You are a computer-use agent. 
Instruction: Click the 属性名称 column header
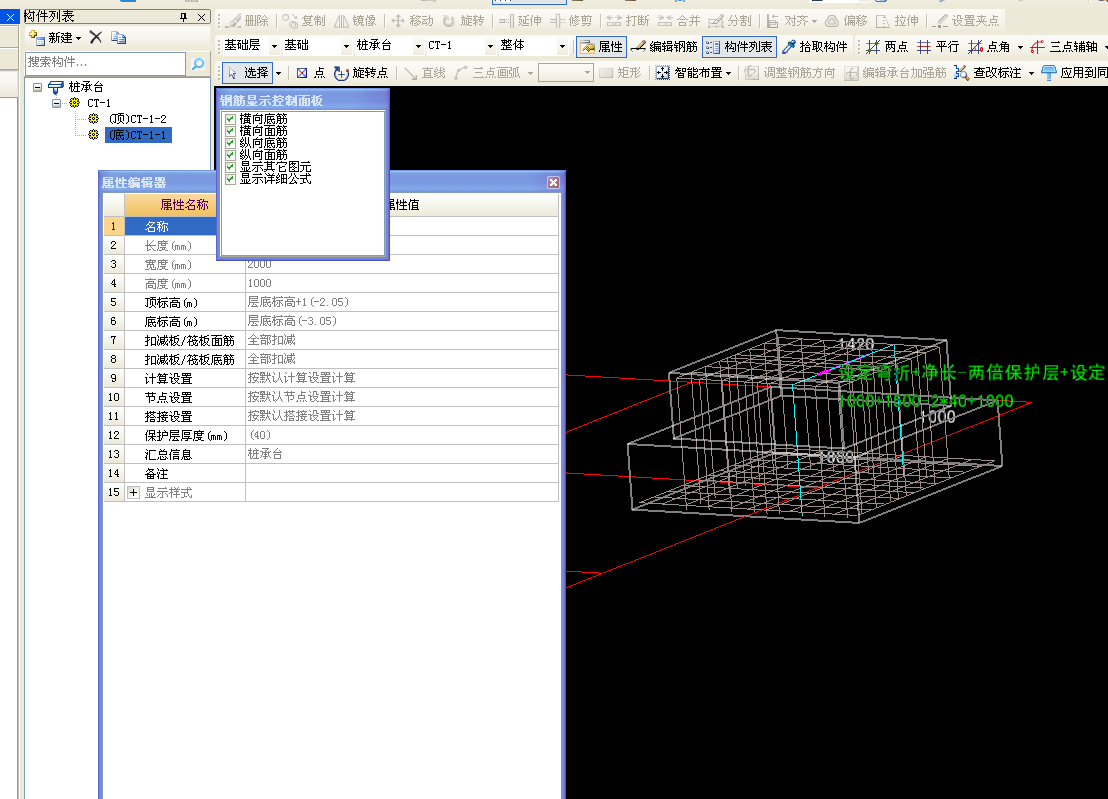(x=170, y=205)
